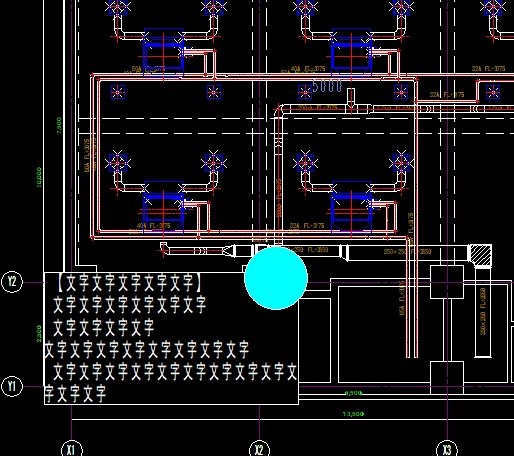Select the blue 5000 dimension text
Screen dimensions: 514x456
[327, 86]
